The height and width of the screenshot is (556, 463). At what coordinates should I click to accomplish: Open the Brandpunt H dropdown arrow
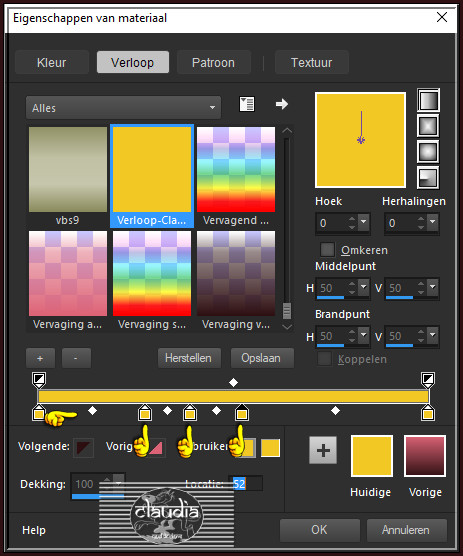tap(364, 335)
